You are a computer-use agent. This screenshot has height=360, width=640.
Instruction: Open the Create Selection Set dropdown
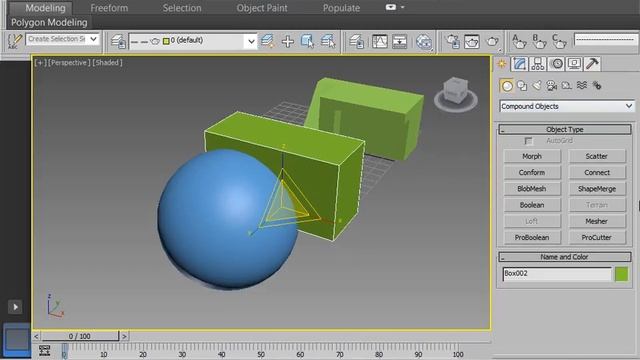(x=93, y=39)
